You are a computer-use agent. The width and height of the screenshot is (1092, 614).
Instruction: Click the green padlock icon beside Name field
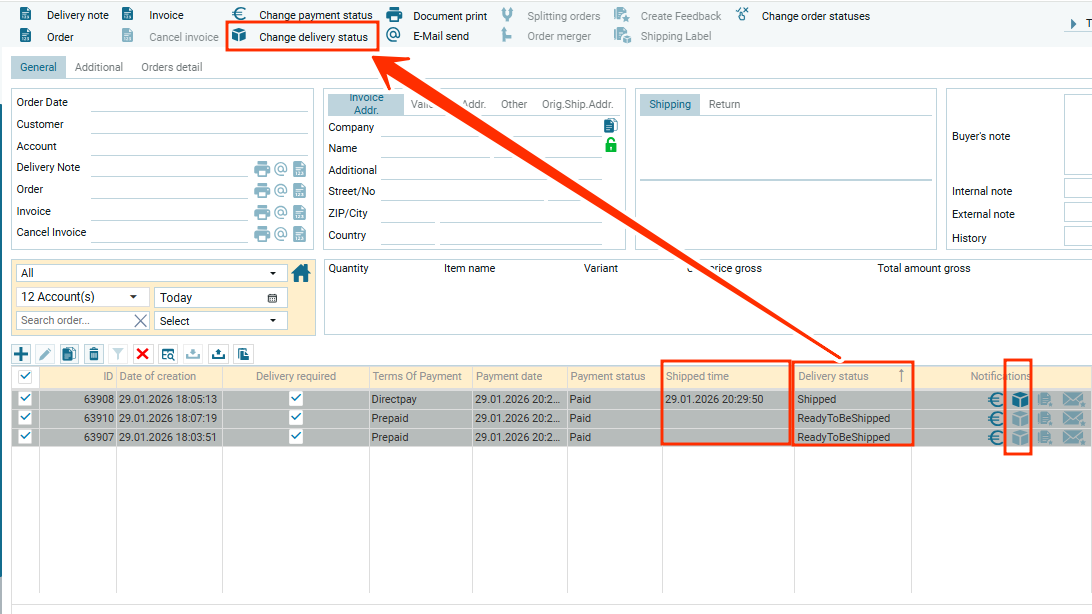611,146
